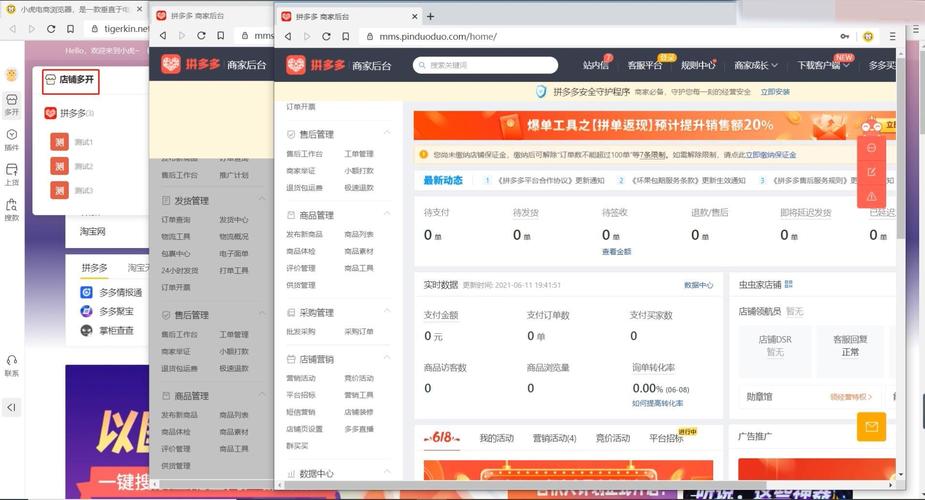Open the 上货 upload goods sidebar icon
The height and width of the screenshot is (500, 925).
[11, 175]
